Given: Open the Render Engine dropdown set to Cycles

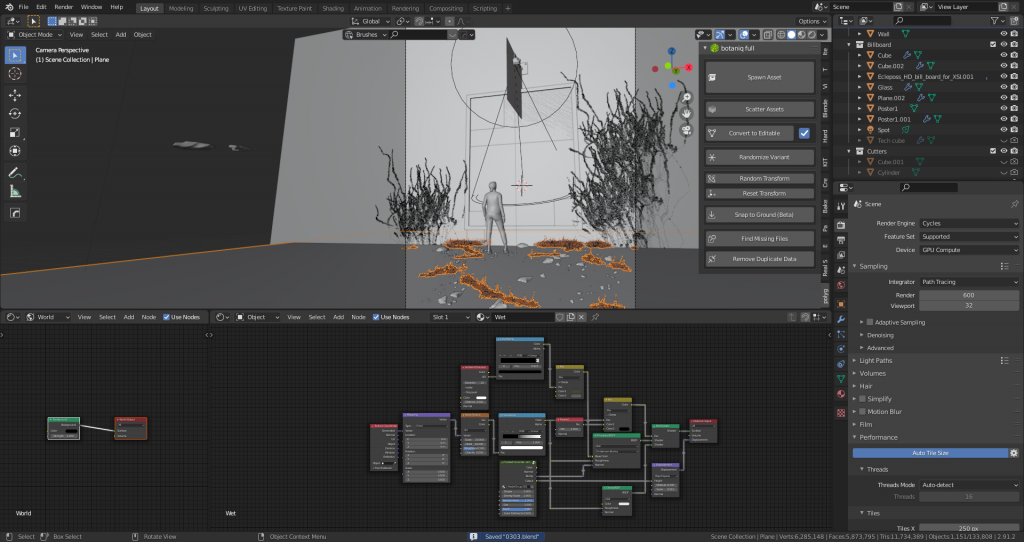Looking at the screenshot, I should (x=969, y=223).
